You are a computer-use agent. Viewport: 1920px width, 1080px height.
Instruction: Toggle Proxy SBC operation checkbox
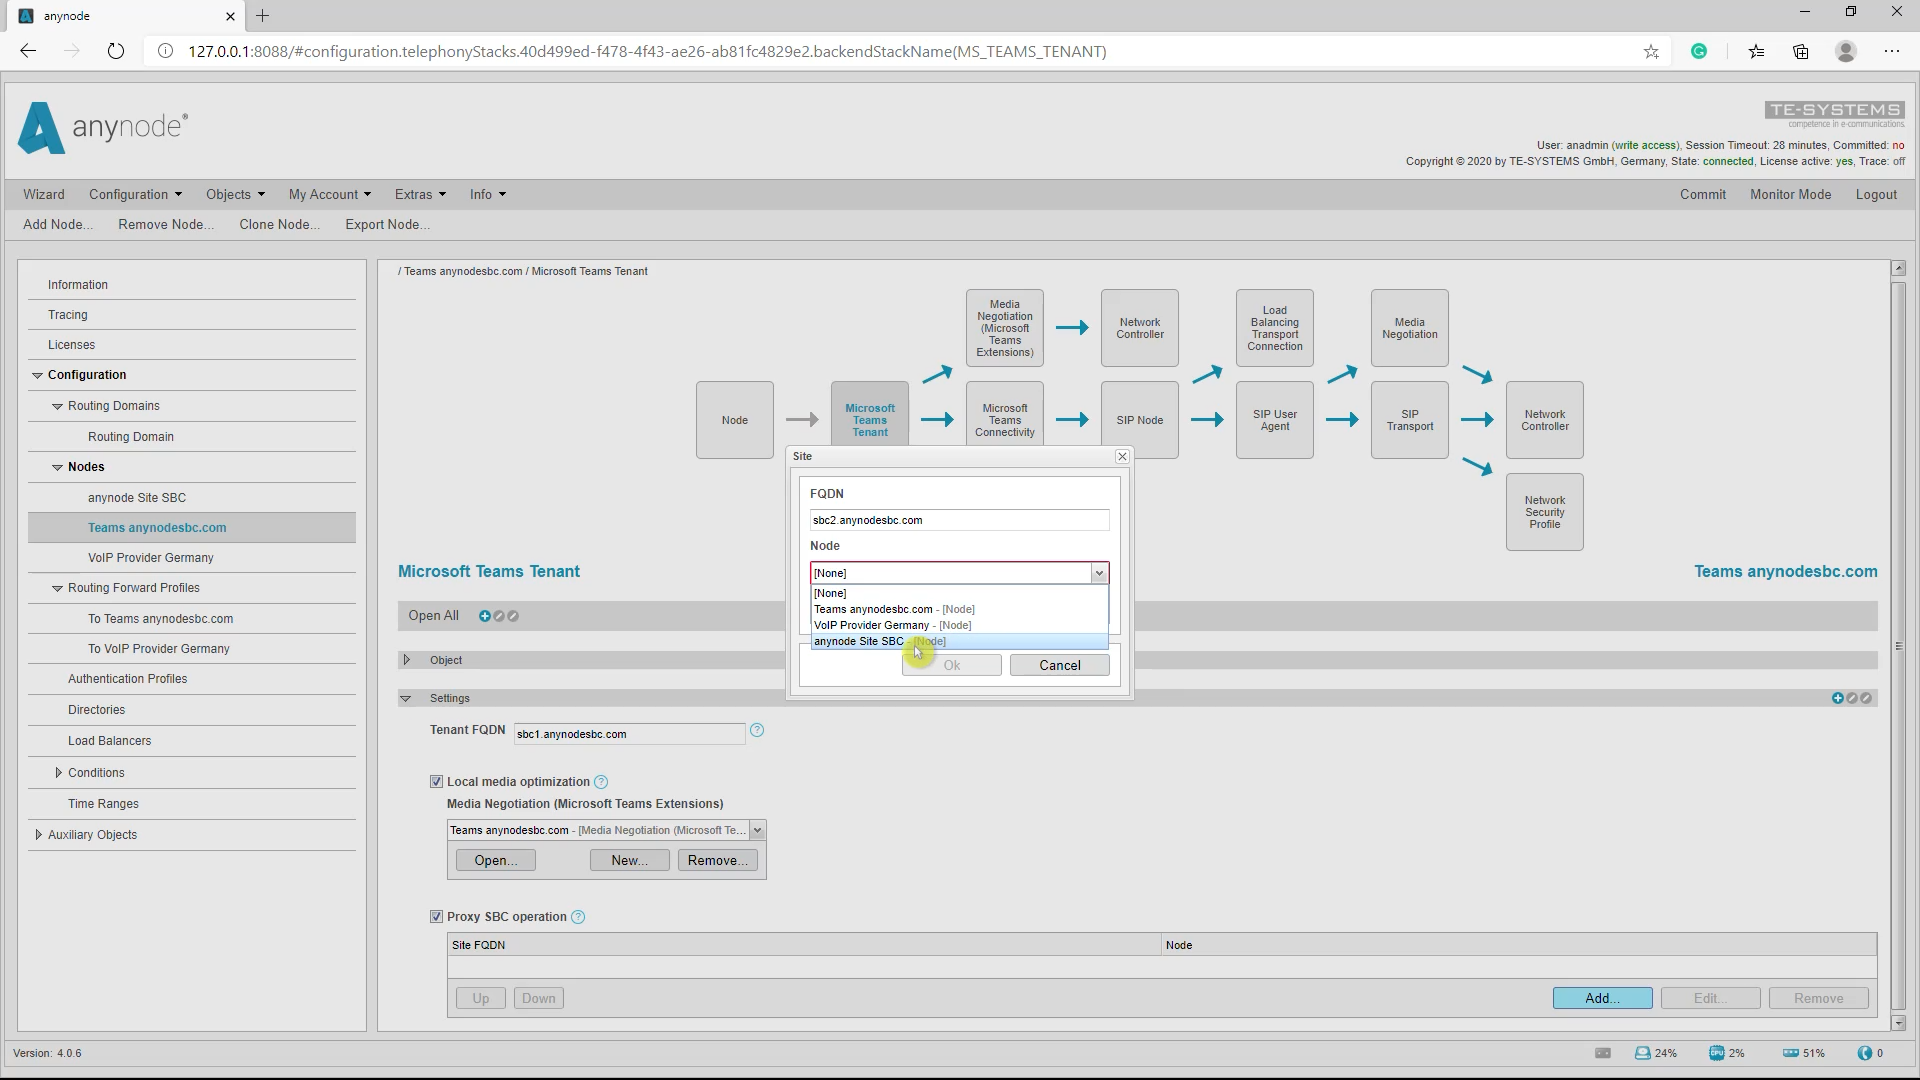click(x=436, y=917)
